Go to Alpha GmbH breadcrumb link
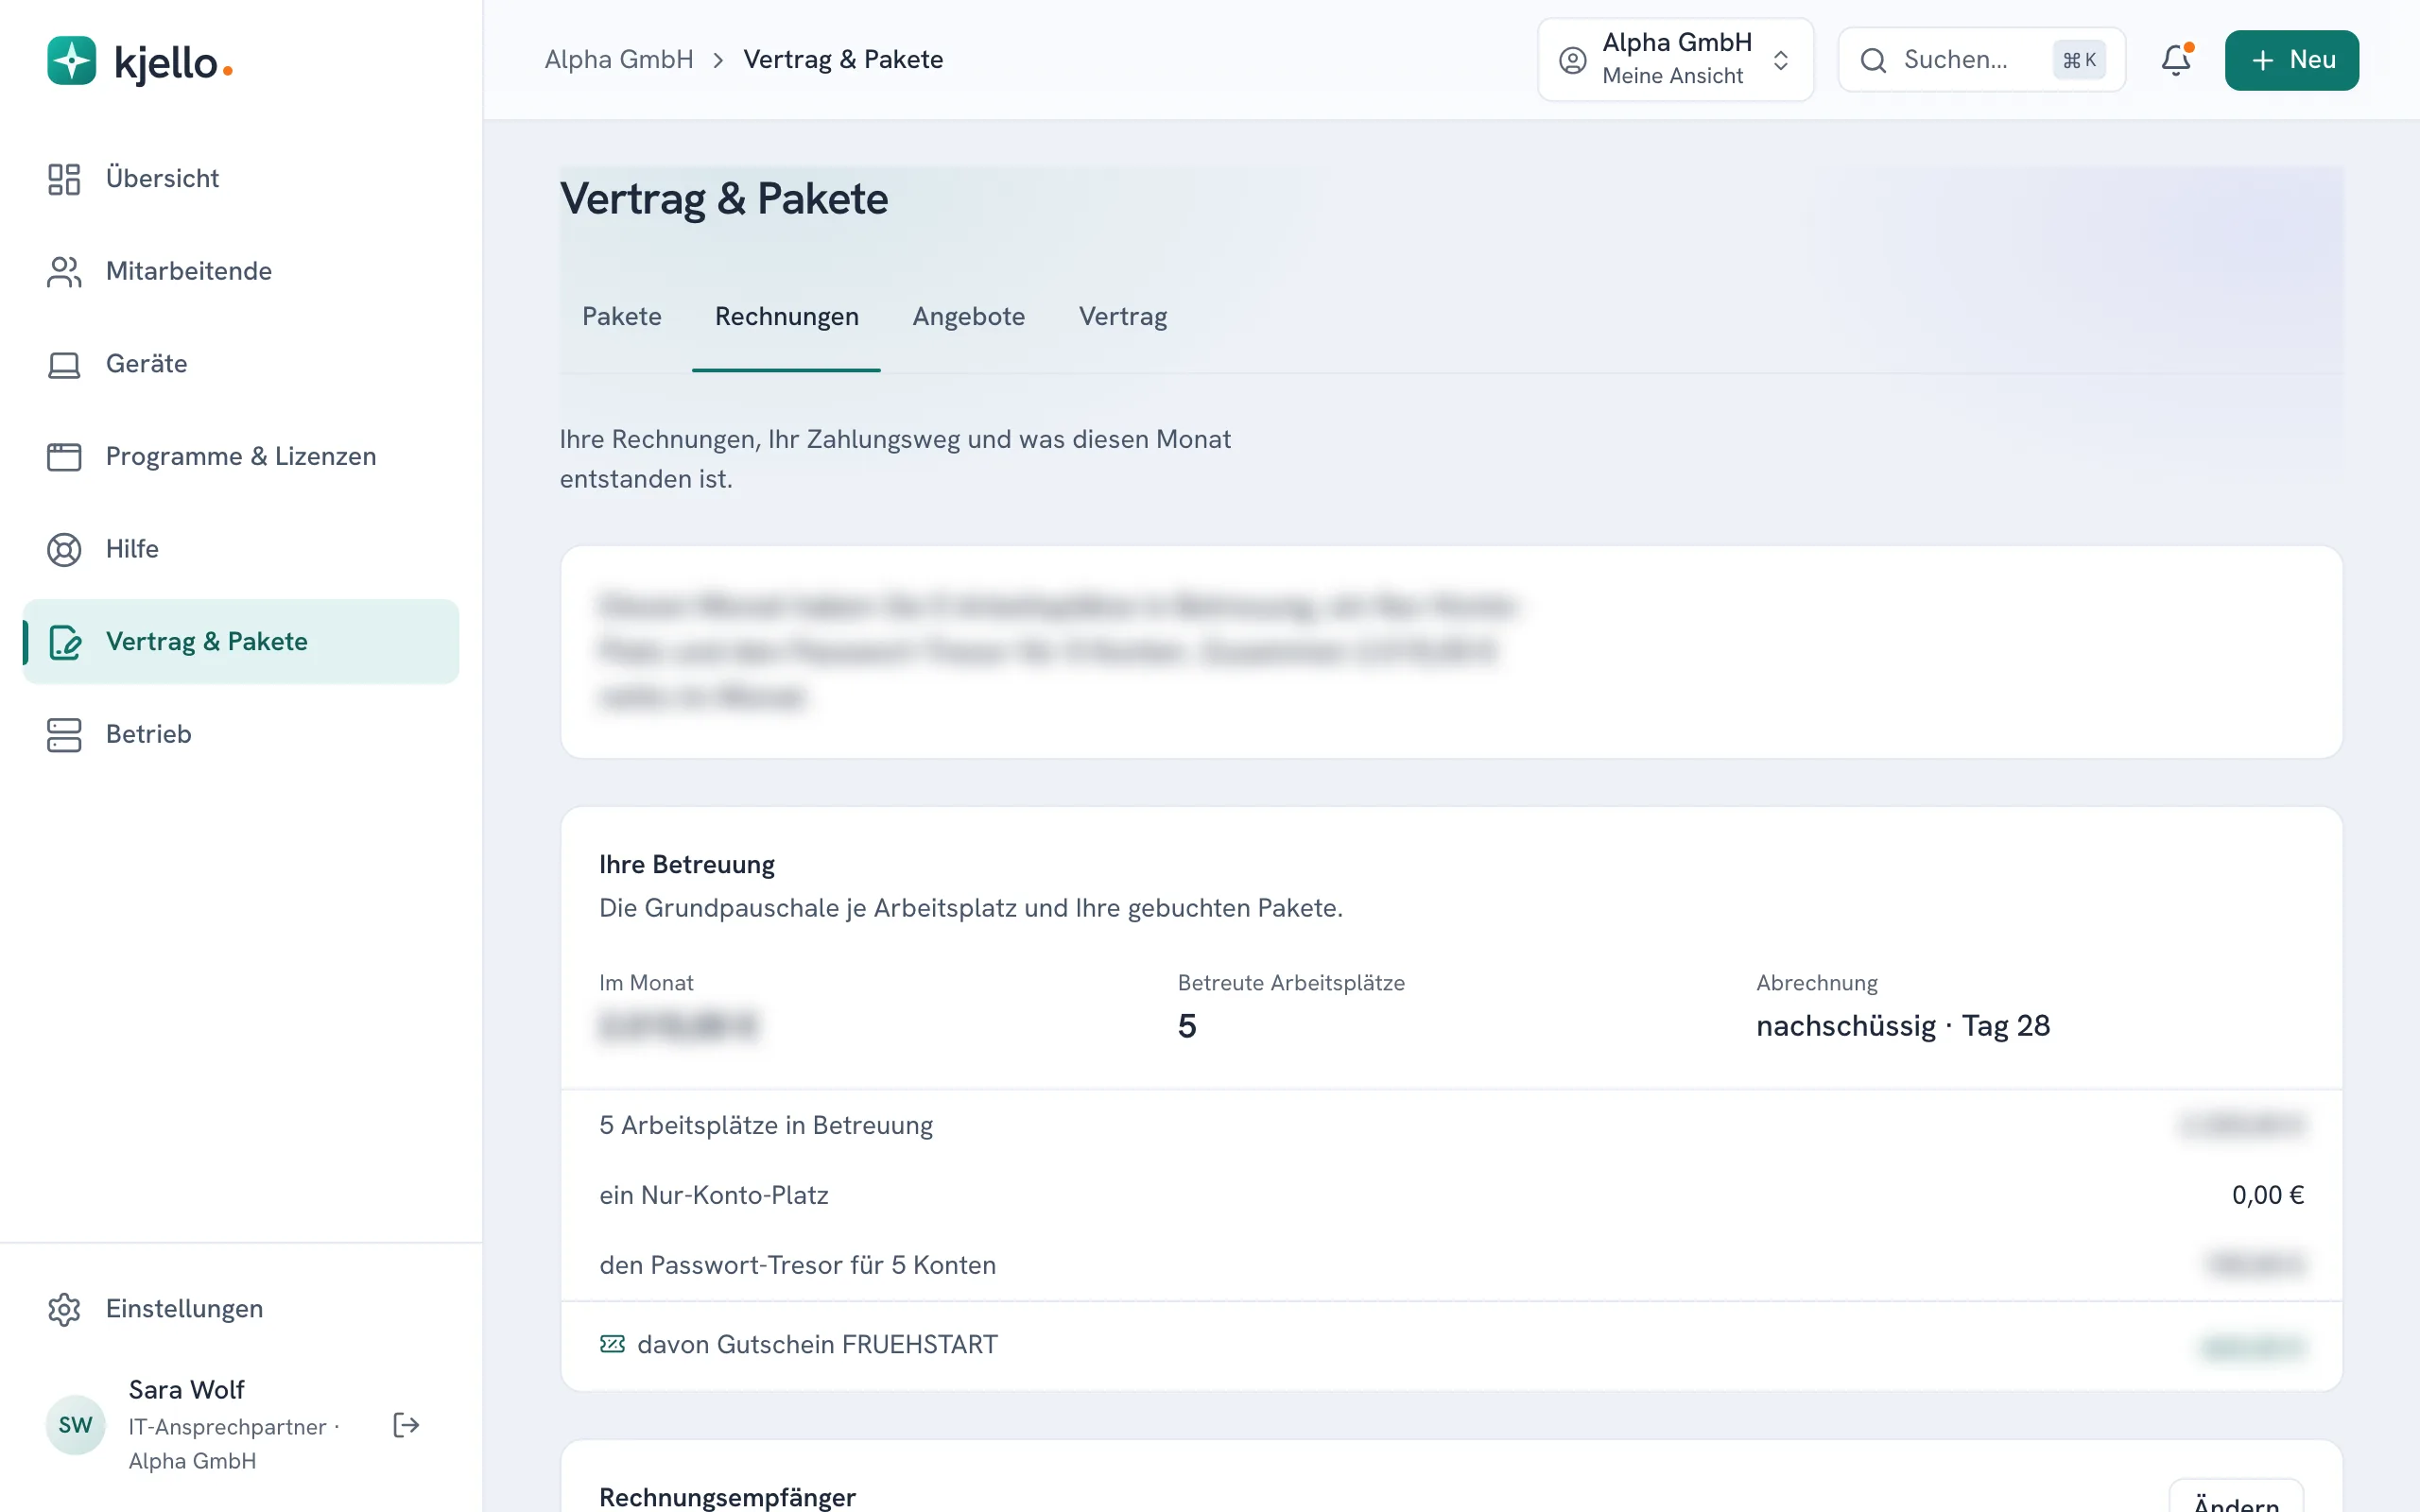The height and width of the screenshot is (1512, 2420). [619, 60]
